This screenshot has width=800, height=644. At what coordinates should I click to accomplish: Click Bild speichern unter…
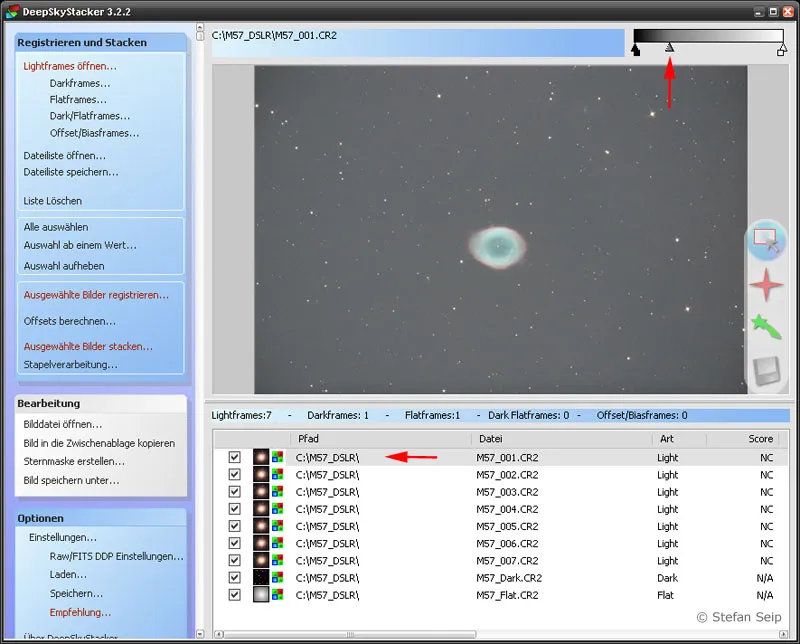pos(71,480)
